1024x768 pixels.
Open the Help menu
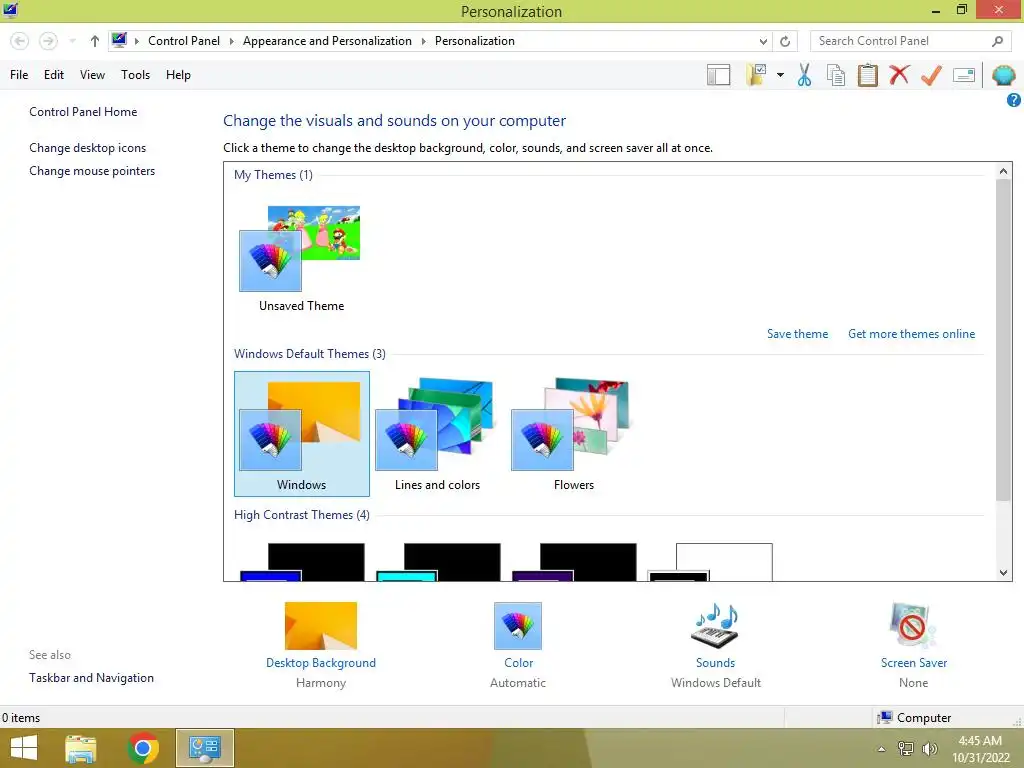coord(178,75)
